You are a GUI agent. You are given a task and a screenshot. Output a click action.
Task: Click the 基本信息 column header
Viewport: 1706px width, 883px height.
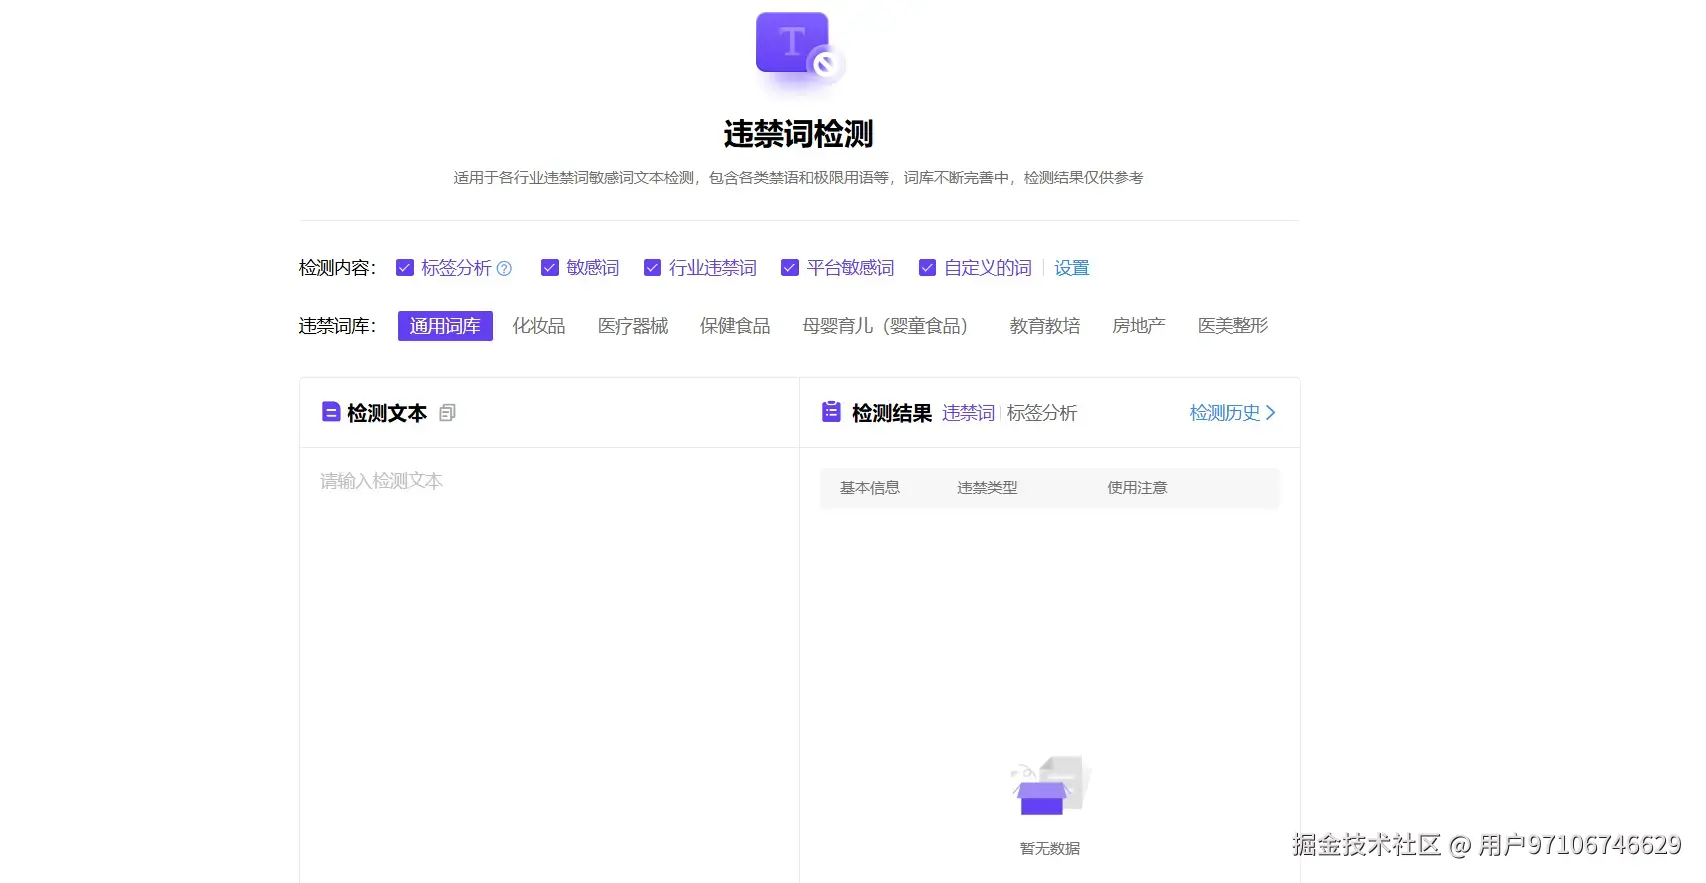(870, 488)
